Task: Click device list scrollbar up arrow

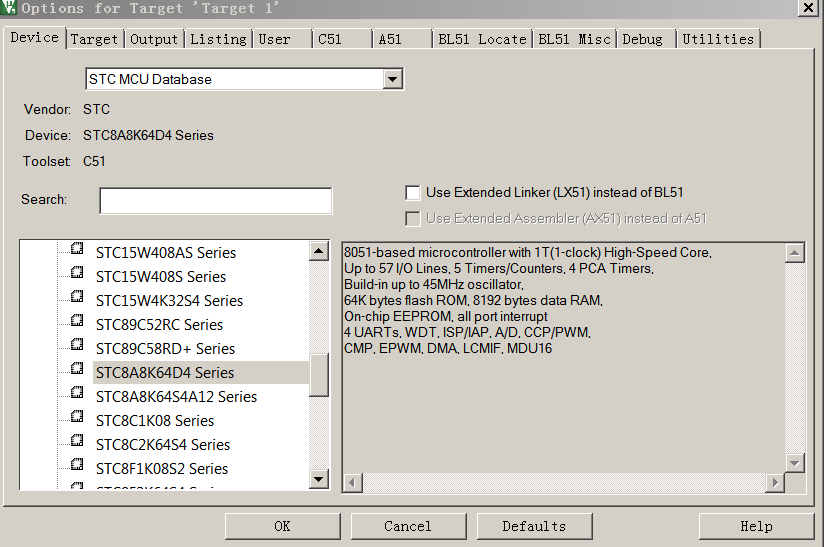Action: 319,252
